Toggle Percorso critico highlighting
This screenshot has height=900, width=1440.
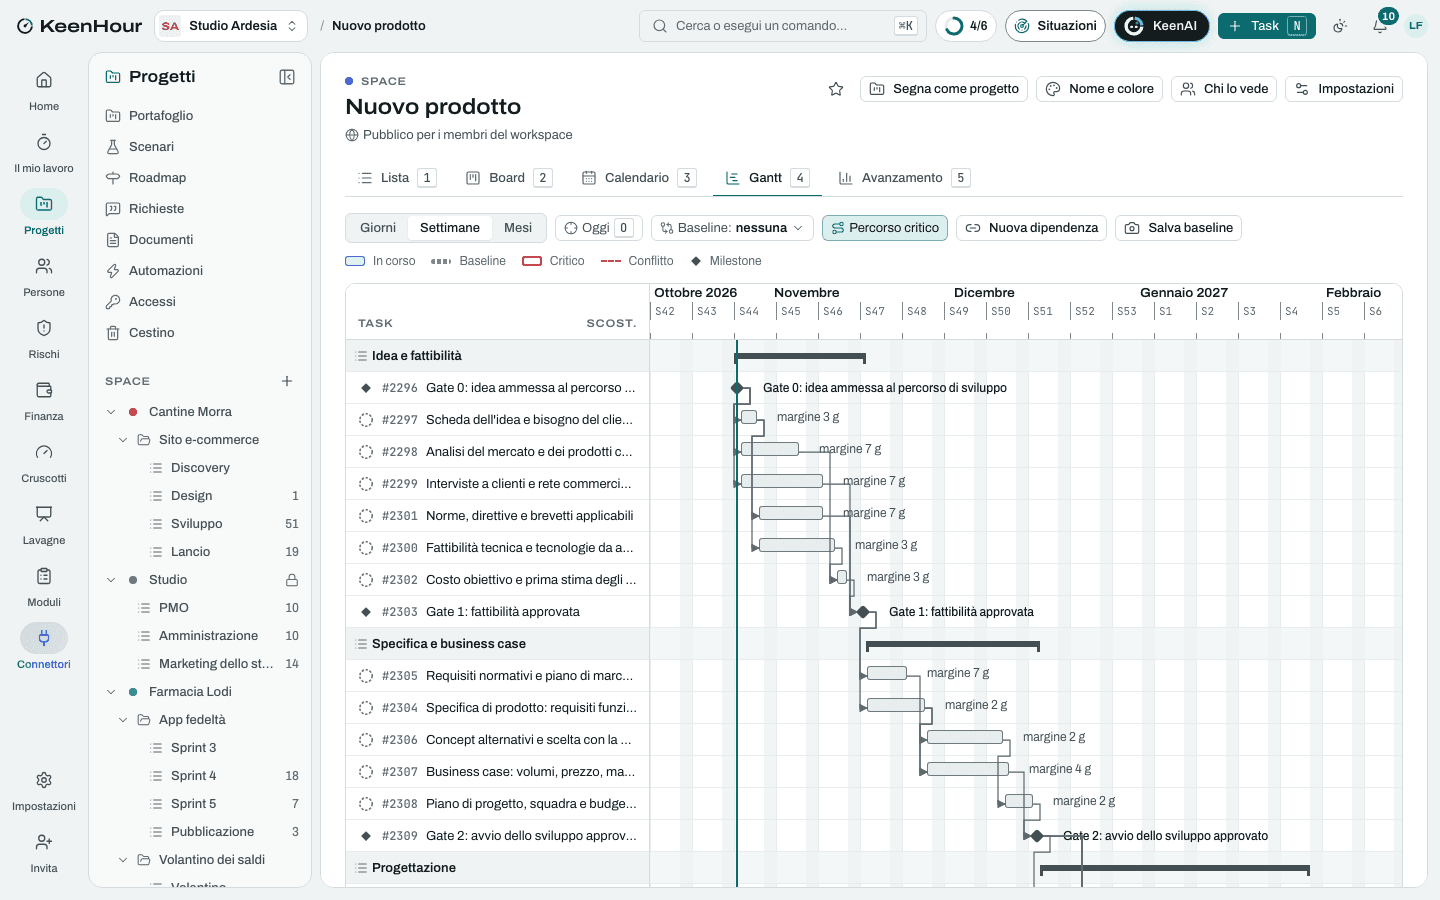click(x=885, y=228)
